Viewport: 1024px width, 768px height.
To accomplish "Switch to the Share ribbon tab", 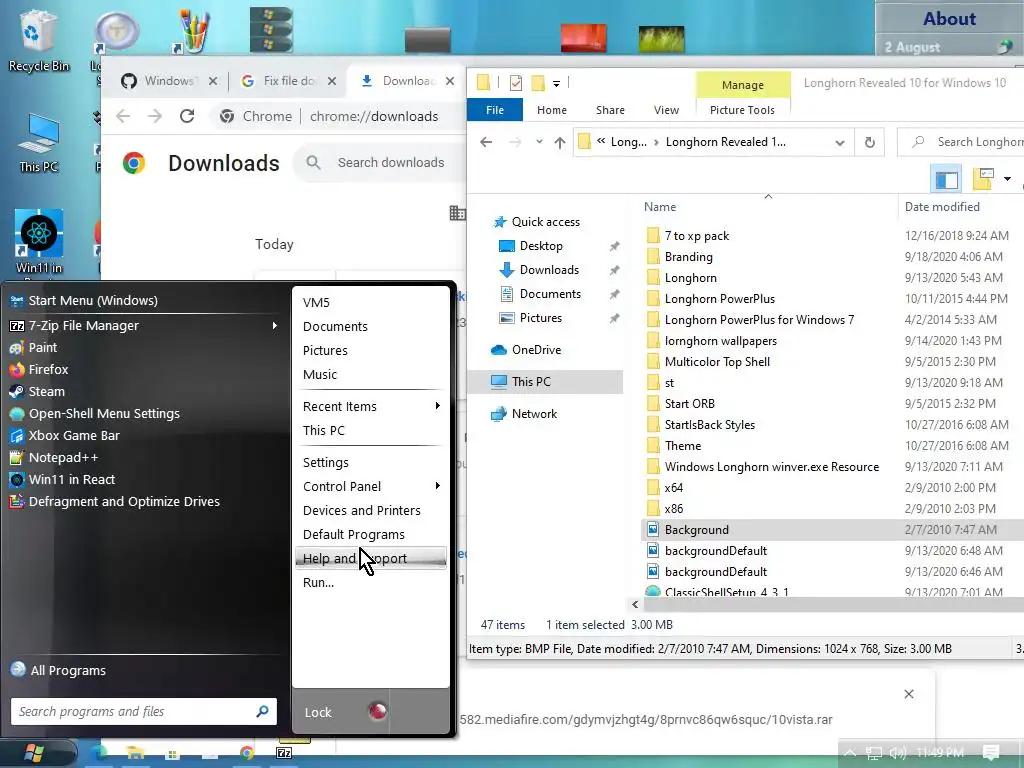I will click(x=610, y=110).
